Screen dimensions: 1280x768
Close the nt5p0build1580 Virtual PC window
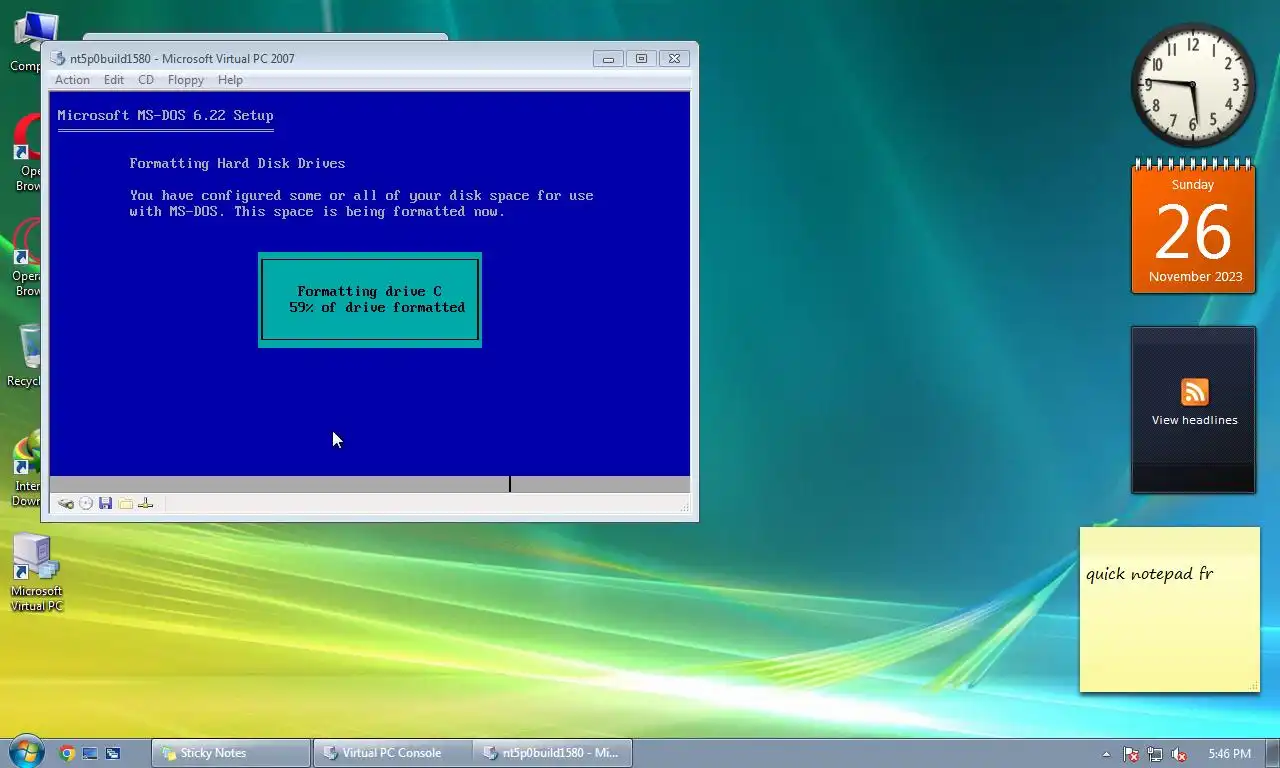[x=674, y=59]
